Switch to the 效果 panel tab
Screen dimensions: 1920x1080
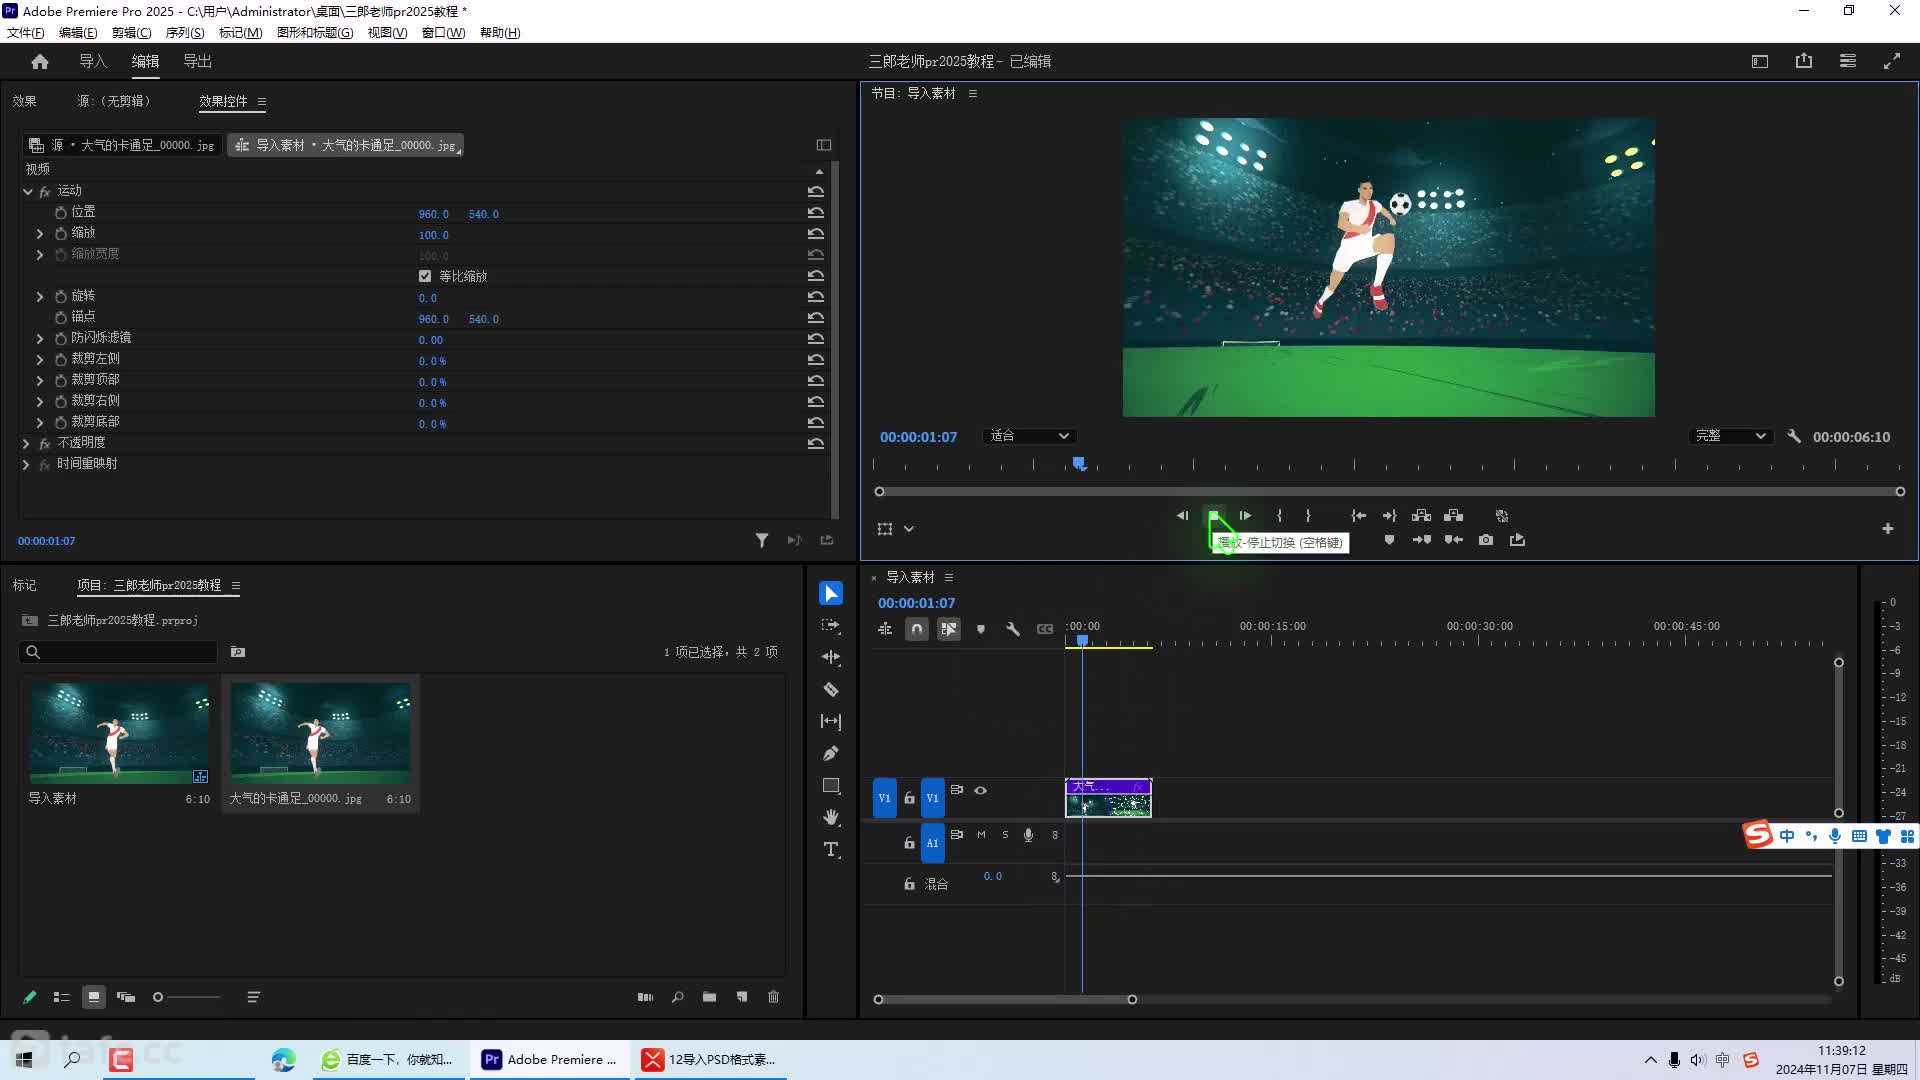tap(24, 101)
